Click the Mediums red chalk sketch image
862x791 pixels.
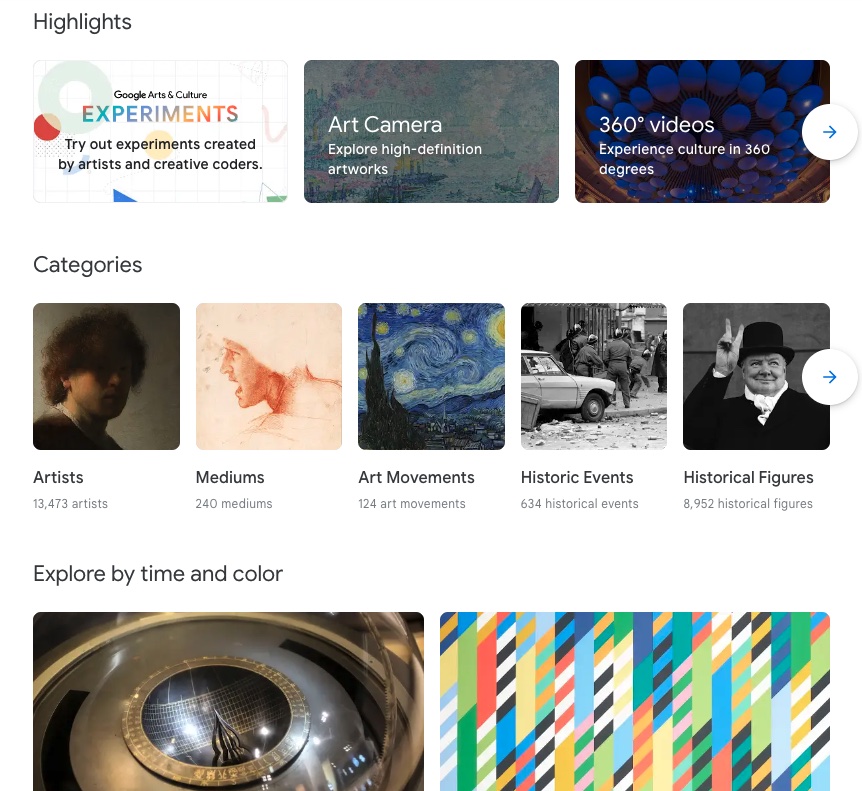(x=269, y=376)
